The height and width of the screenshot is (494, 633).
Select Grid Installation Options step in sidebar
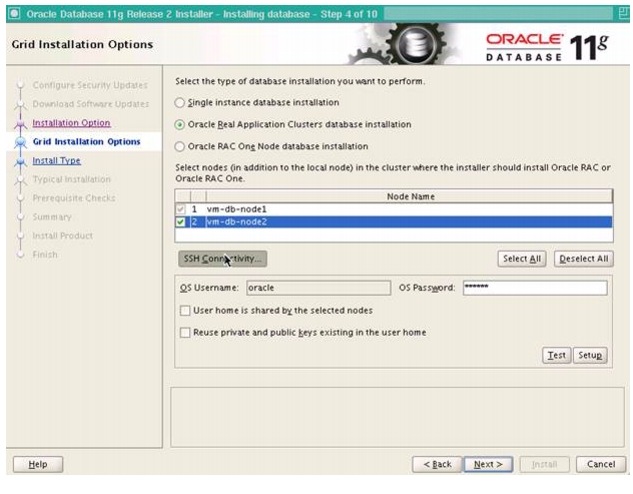coord(86,142)
